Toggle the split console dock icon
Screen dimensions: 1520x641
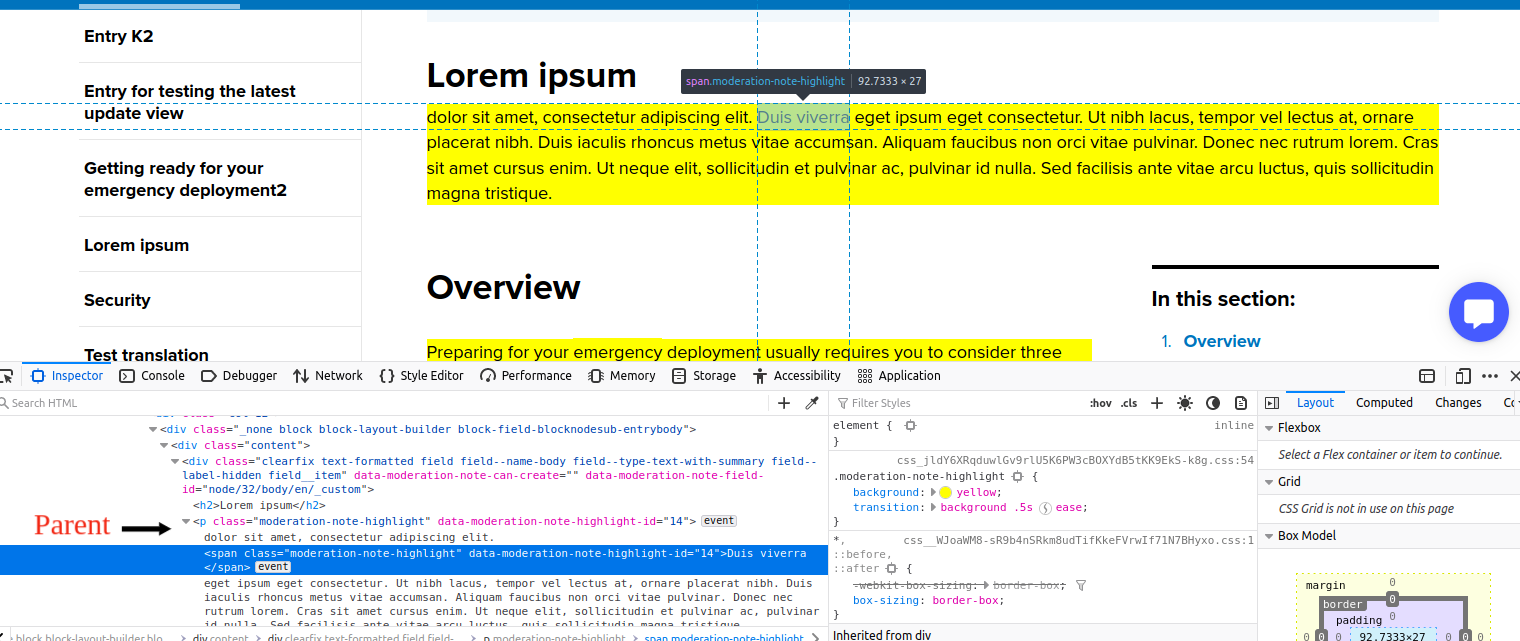point(1427,375)
